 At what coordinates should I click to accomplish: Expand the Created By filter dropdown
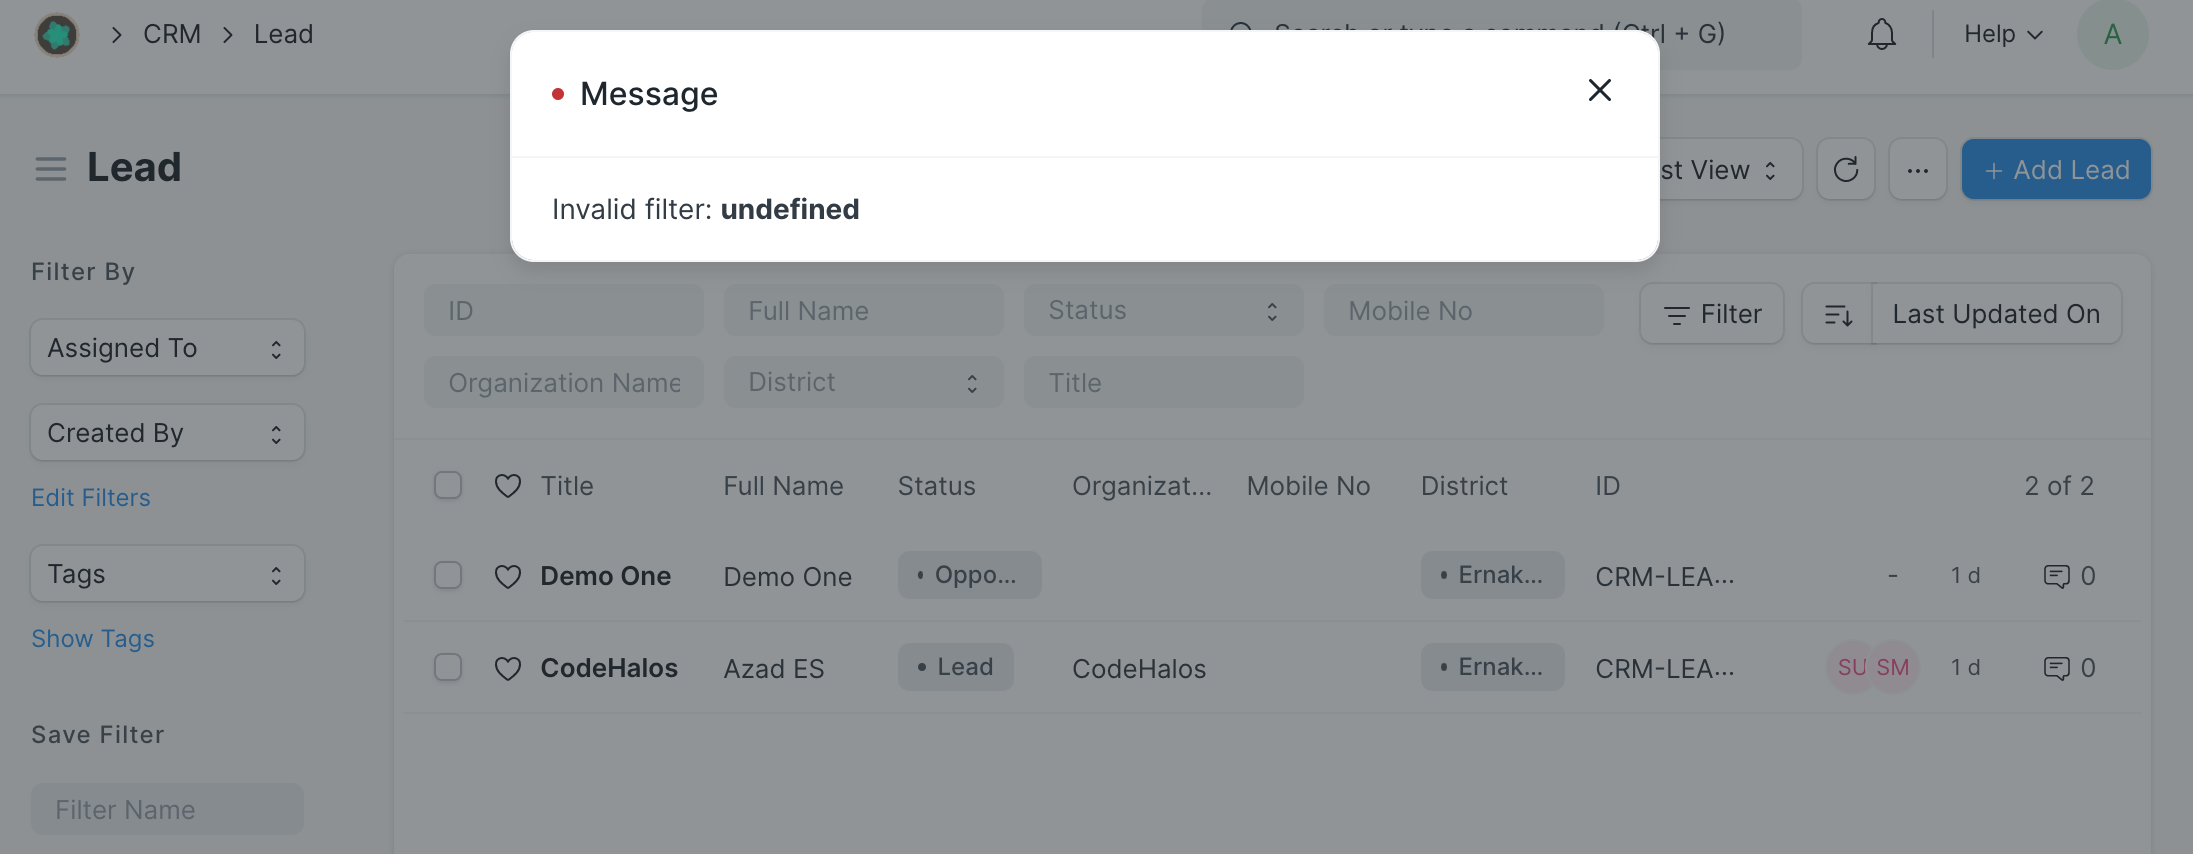pyautogui.click(x=167, y=433)
